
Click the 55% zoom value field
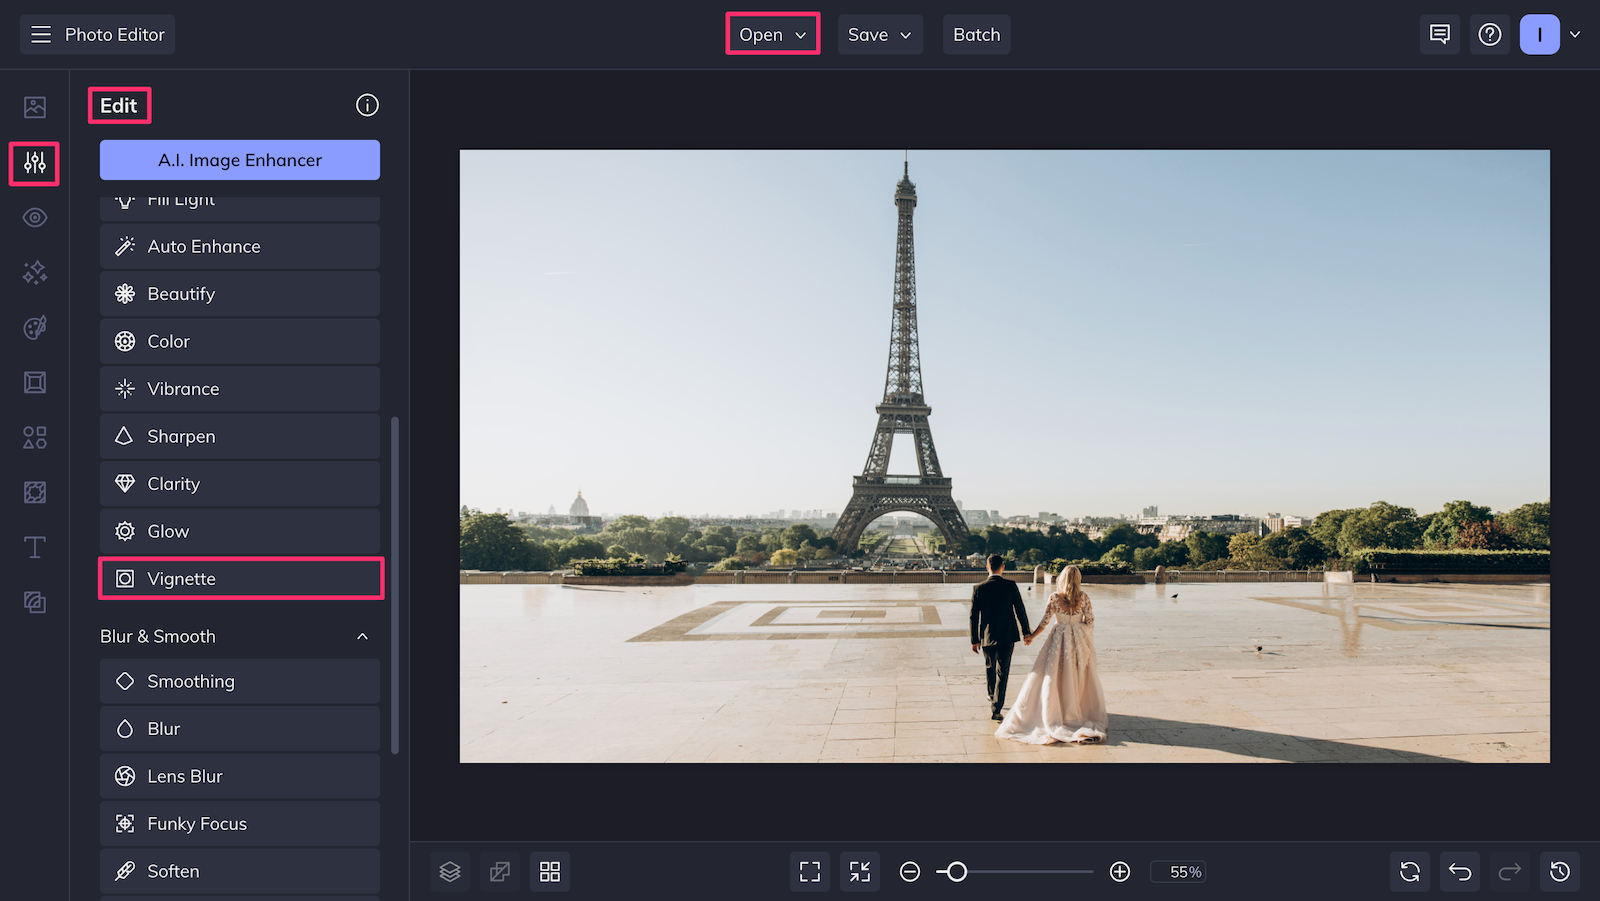point(1178,871)
